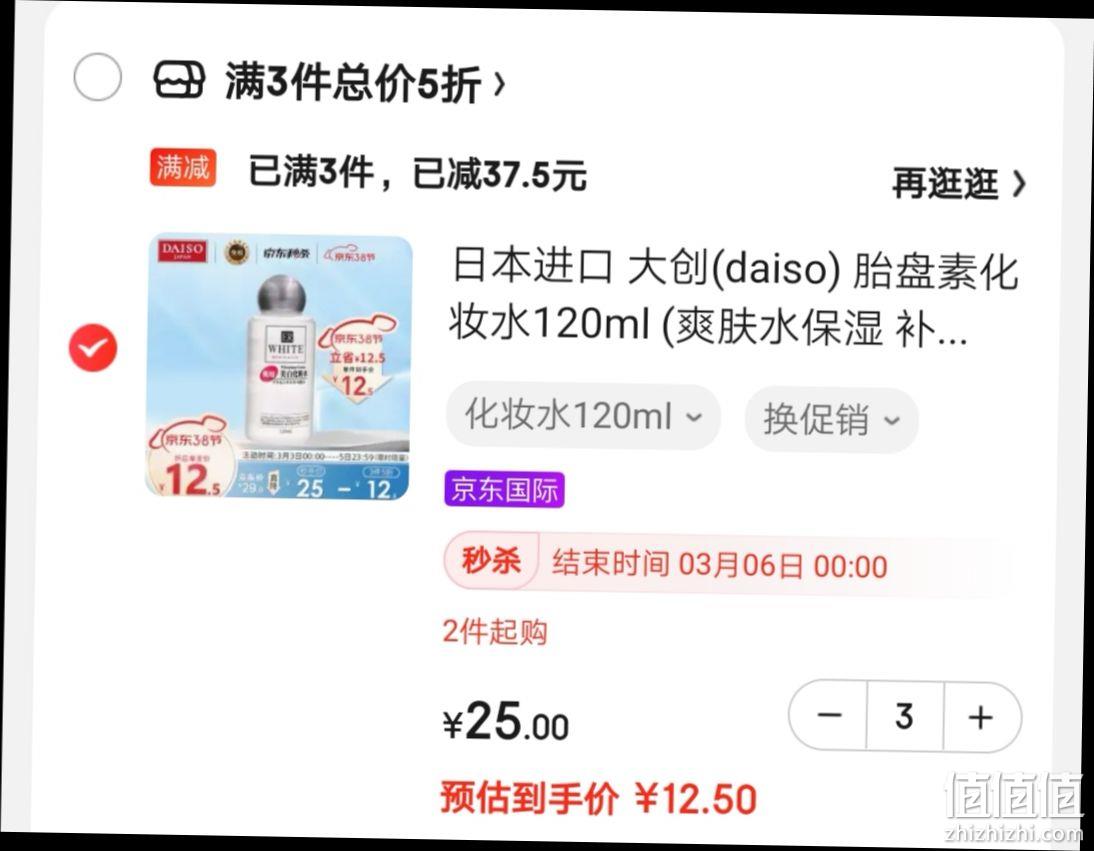Screen dimensions: 1094x851
Task: Click the 2件起购 minimum purchase note
Action: pyautogui.click(x=495, y=632)
